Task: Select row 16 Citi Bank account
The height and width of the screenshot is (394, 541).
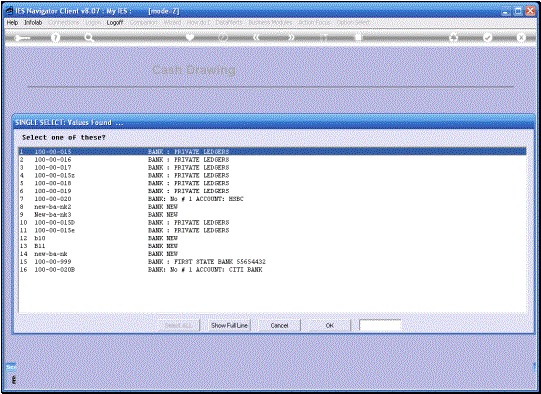Action: pyautogui.click(x=272, y=270)
